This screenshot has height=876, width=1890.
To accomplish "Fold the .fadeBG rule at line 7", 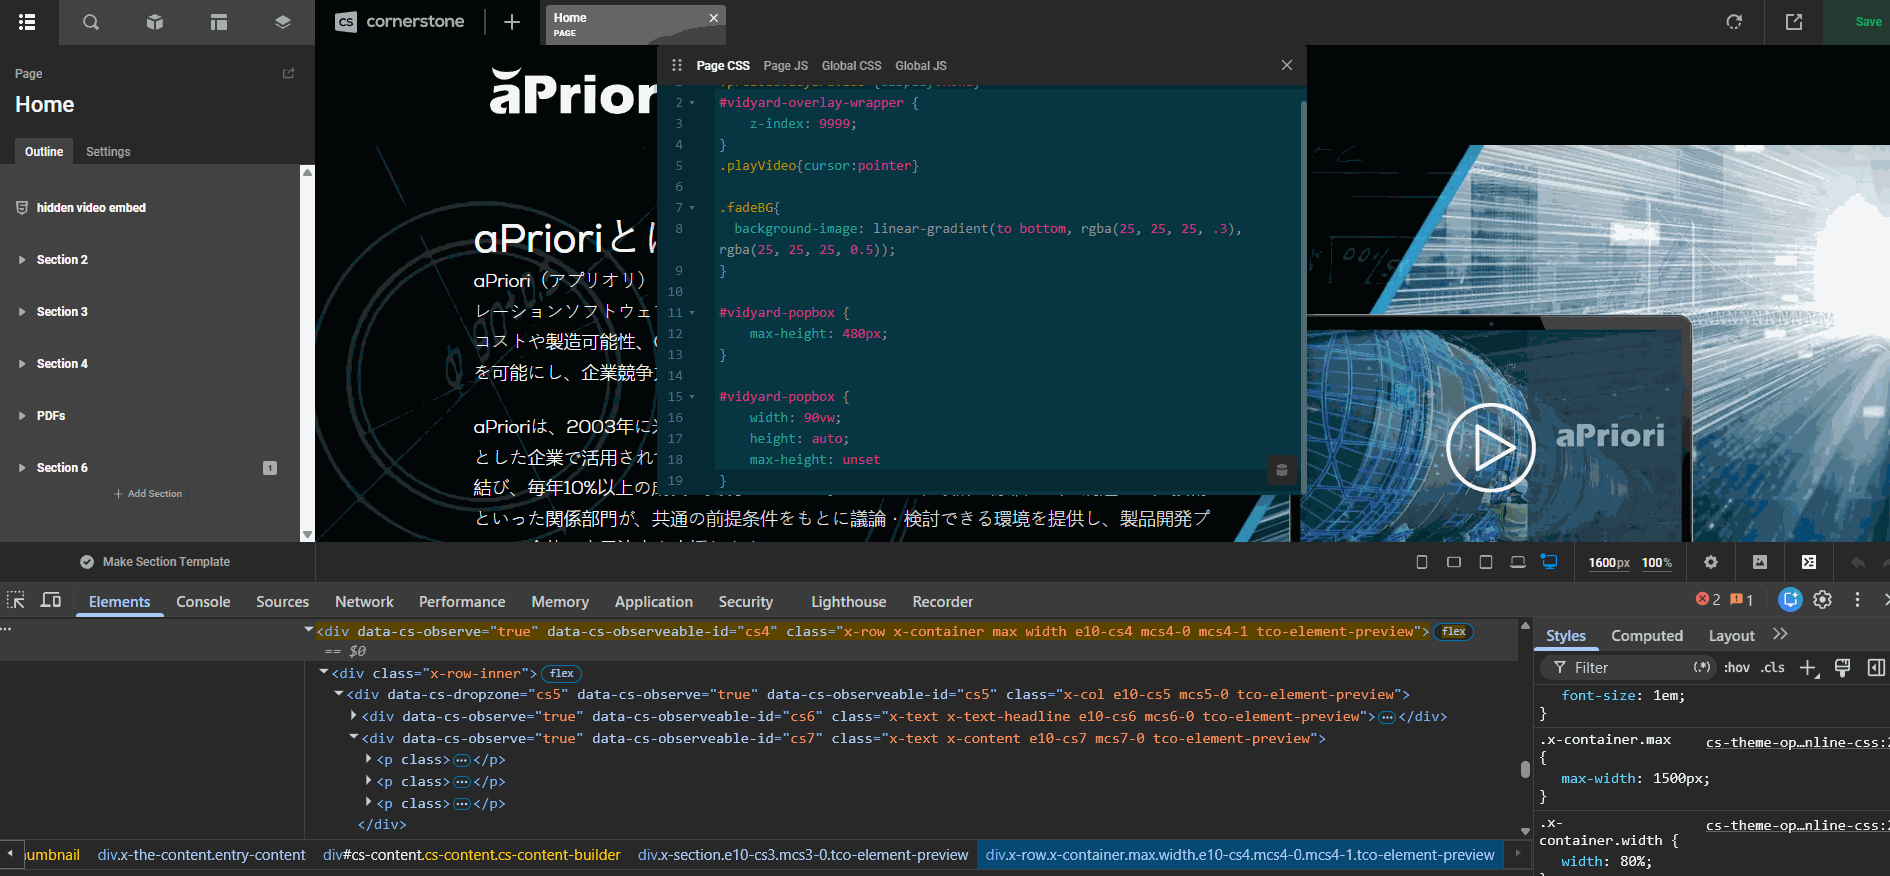I will coord(692,208).
